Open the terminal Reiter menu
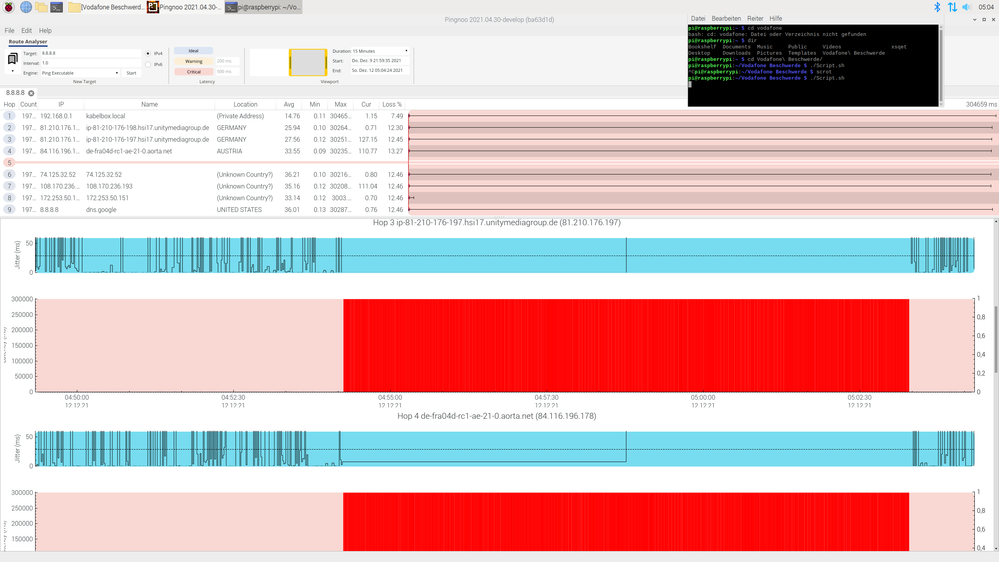The width and height of the screenshot is (999, 562). 755,18
